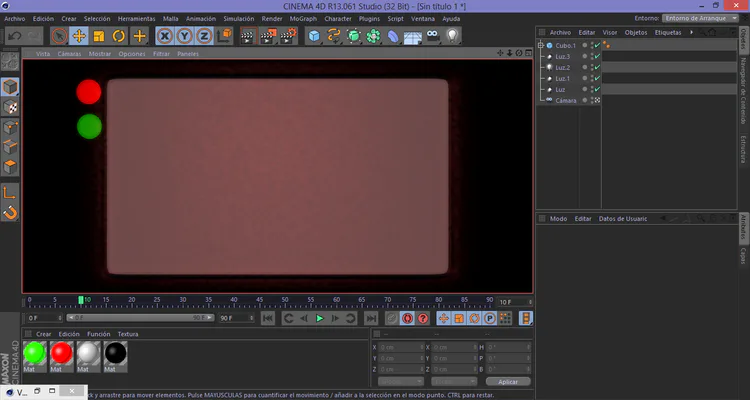Open Datos de Usuario in attributes
Viewport: 750px width, 400px height.
click(x=623, y=219)
